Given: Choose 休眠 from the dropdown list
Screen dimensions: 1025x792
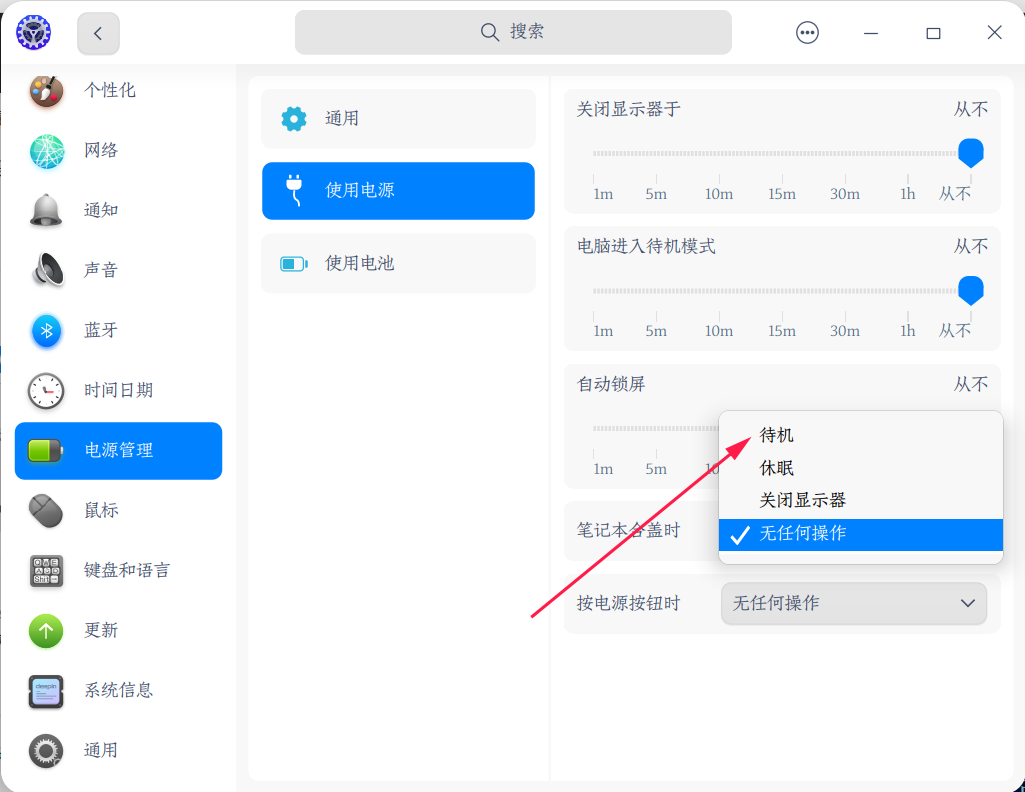Looking at the screenshot, I should [860, 468].
